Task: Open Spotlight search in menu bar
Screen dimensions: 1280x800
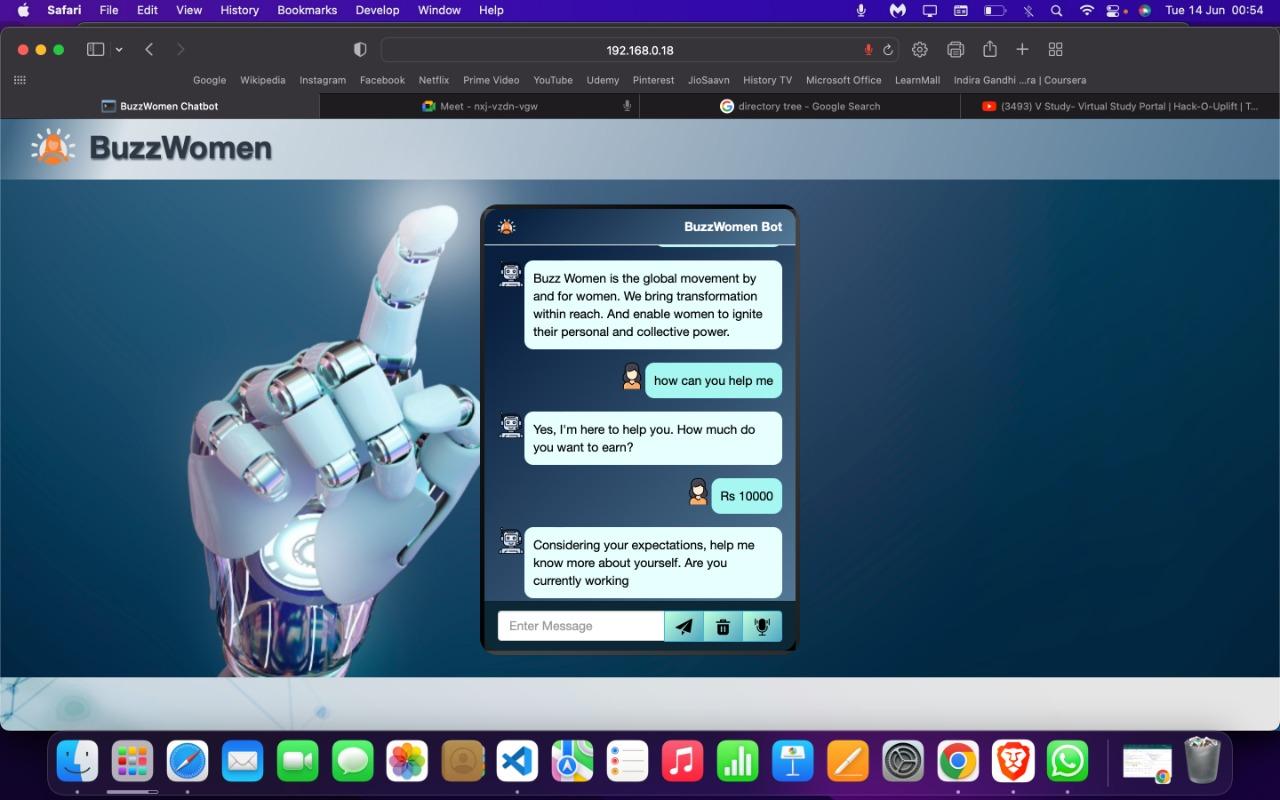Action: 1056,10
